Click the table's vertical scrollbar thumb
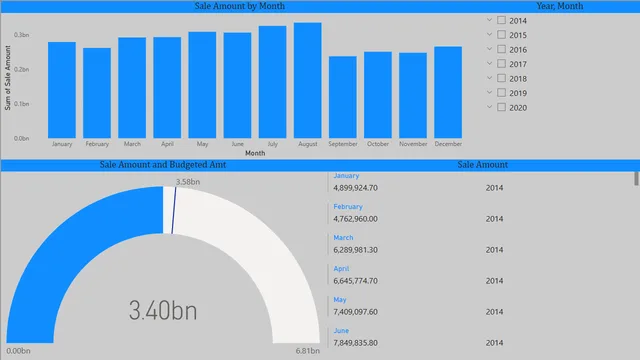 (636, 178)
